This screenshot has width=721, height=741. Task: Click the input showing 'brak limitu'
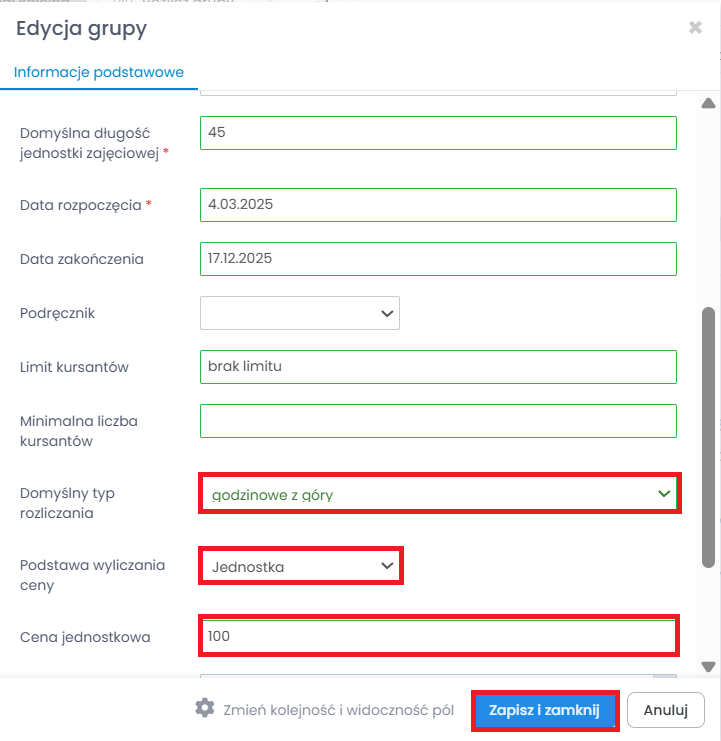point(438,367)
